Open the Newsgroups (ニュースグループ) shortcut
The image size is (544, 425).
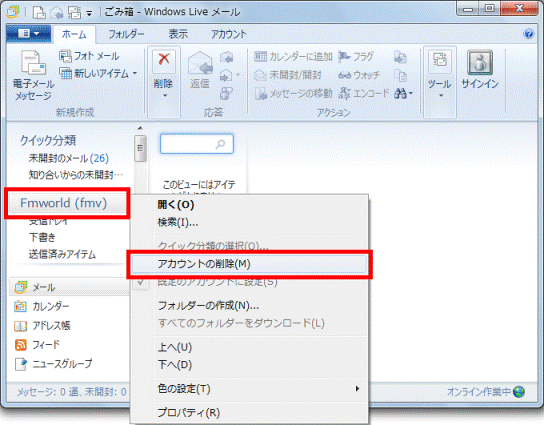point(53,364)
